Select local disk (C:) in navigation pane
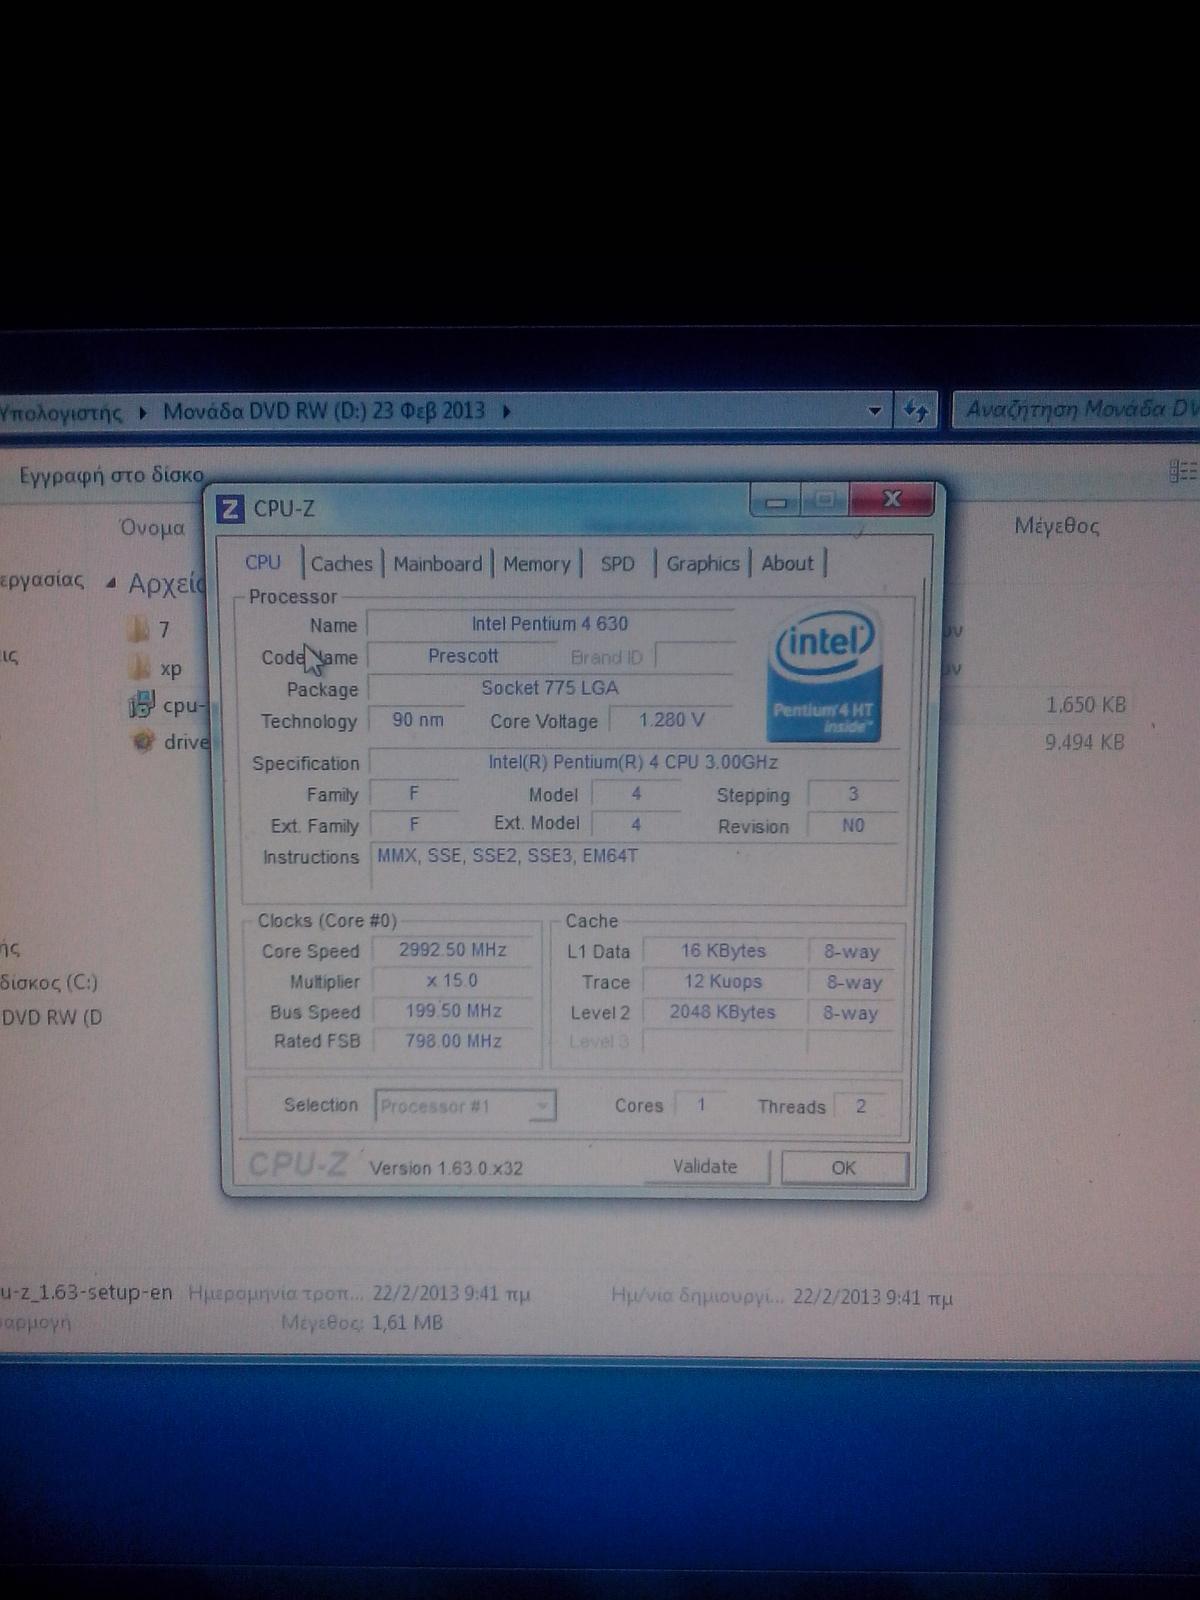 click(50, 982)
